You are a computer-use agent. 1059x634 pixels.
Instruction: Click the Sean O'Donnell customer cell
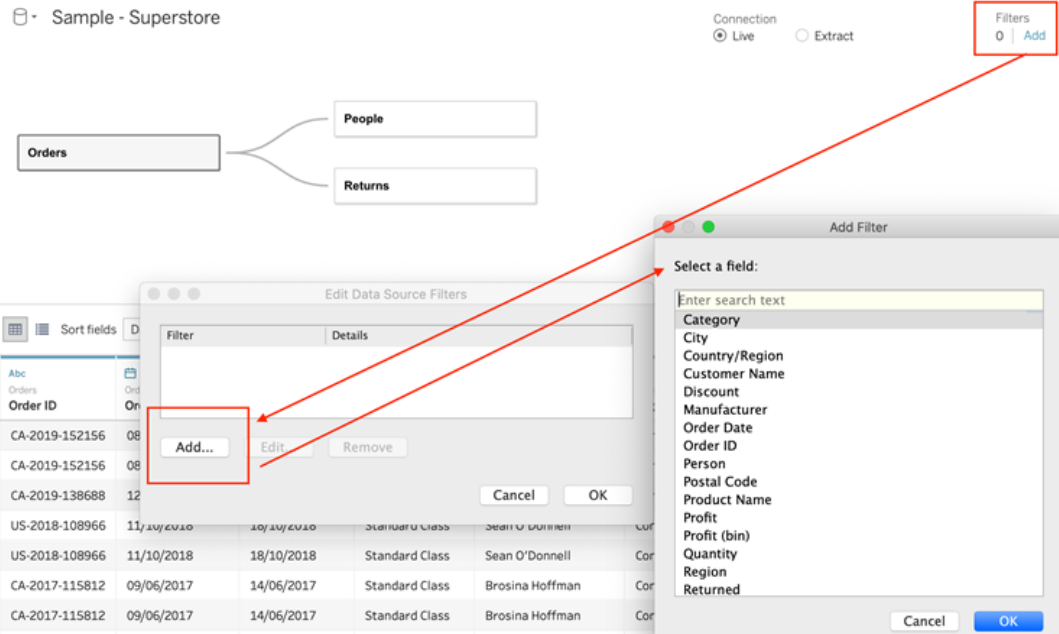527,556
